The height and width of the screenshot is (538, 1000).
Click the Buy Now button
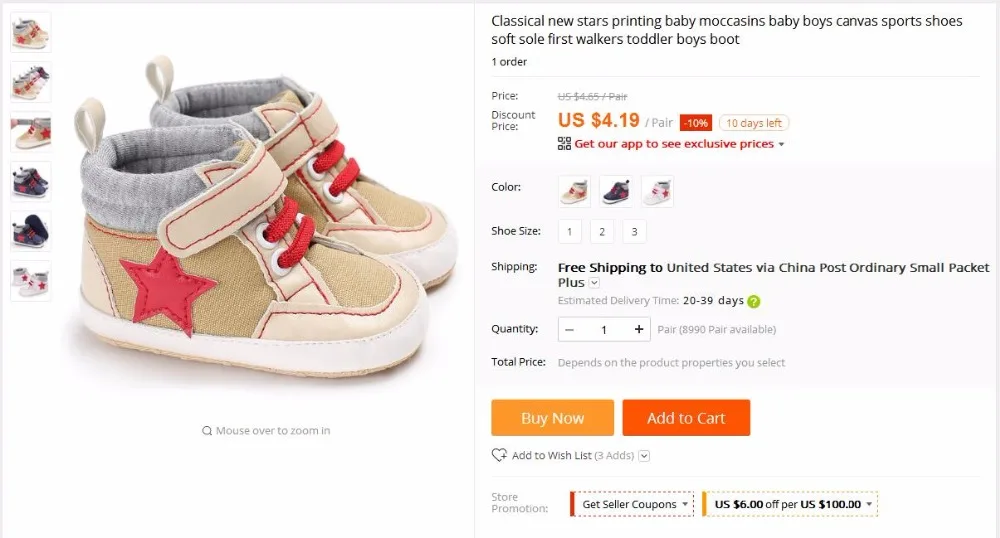(x=552, y=418)
